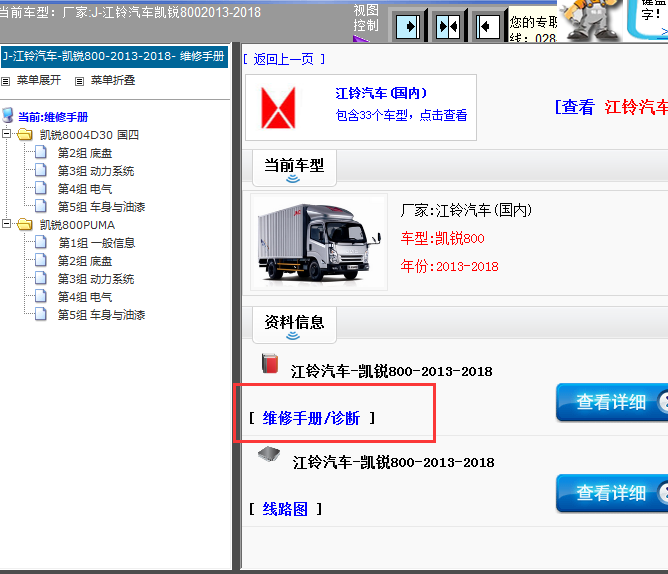Open 第4组 电气 under 凯锐800PUMA

85,297
